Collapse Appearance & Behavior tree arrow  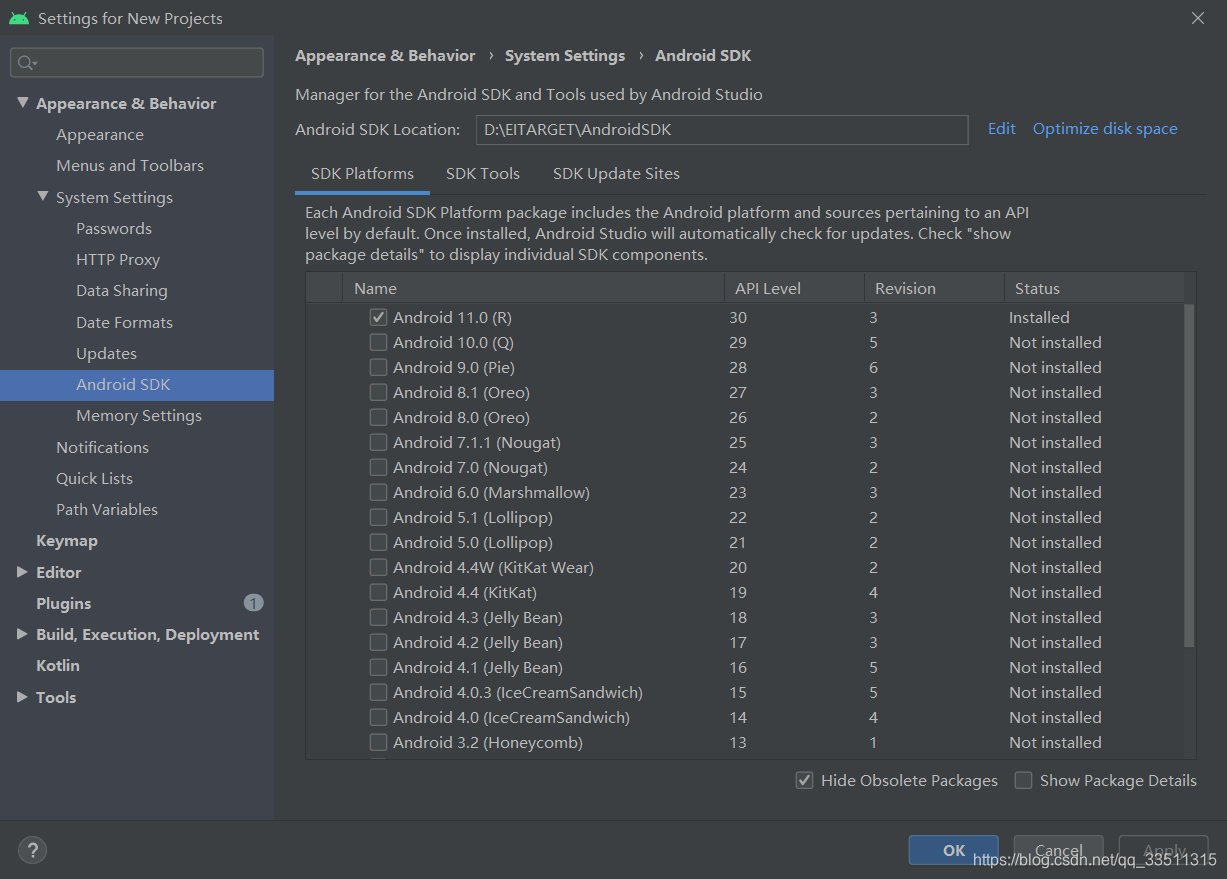point(22,103)
